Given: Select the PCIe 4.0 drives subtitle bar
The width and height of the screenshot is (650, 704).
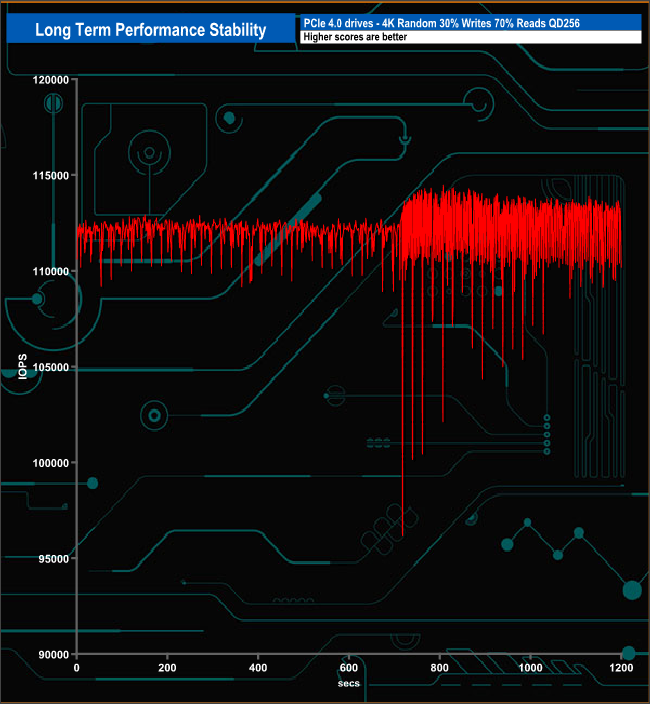Looking at the screenshot, I should click(469, 23).
